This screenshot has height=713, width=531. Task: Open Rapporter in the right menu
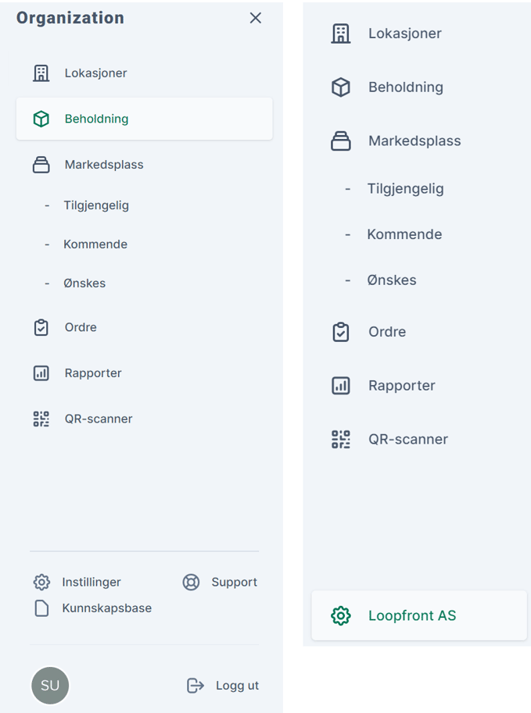401,386
